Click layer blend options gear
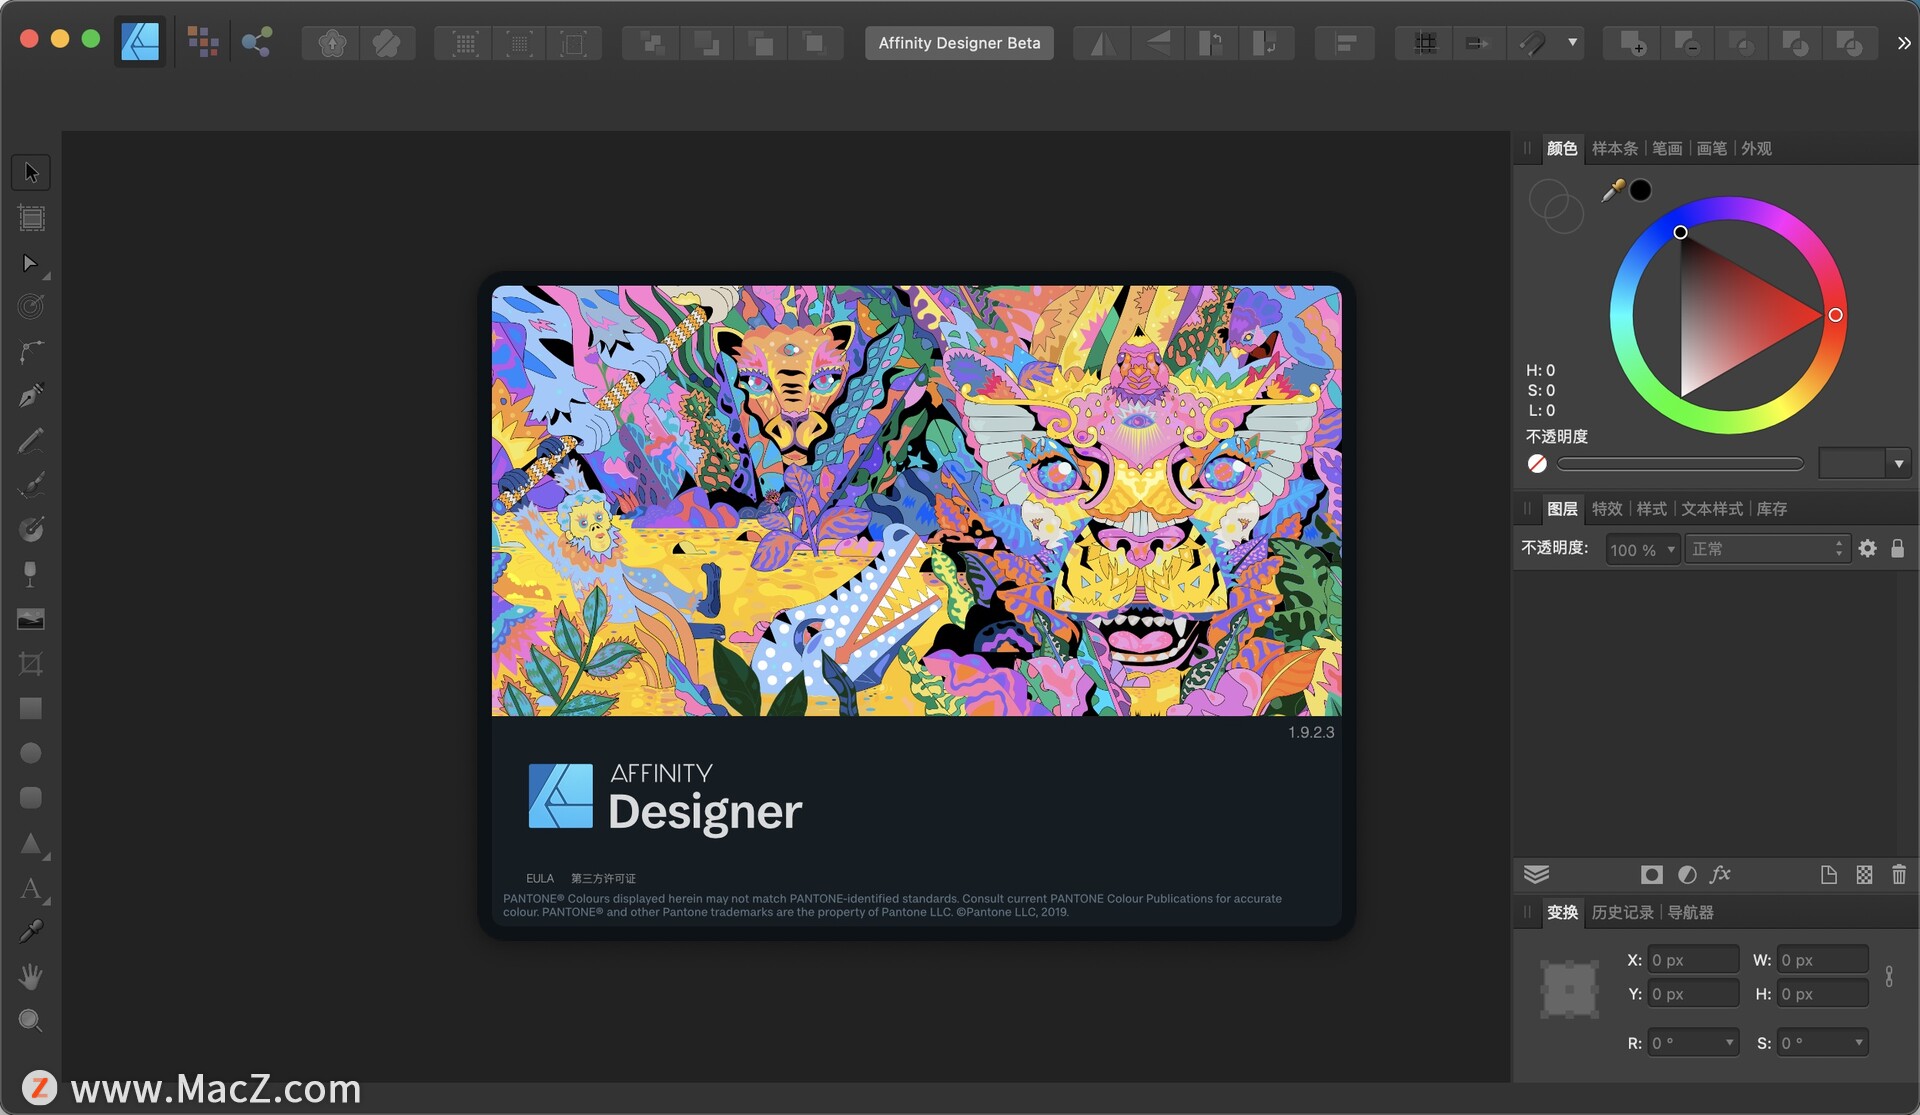This screenshot has height=1115, width=1920. point(1867,548)
